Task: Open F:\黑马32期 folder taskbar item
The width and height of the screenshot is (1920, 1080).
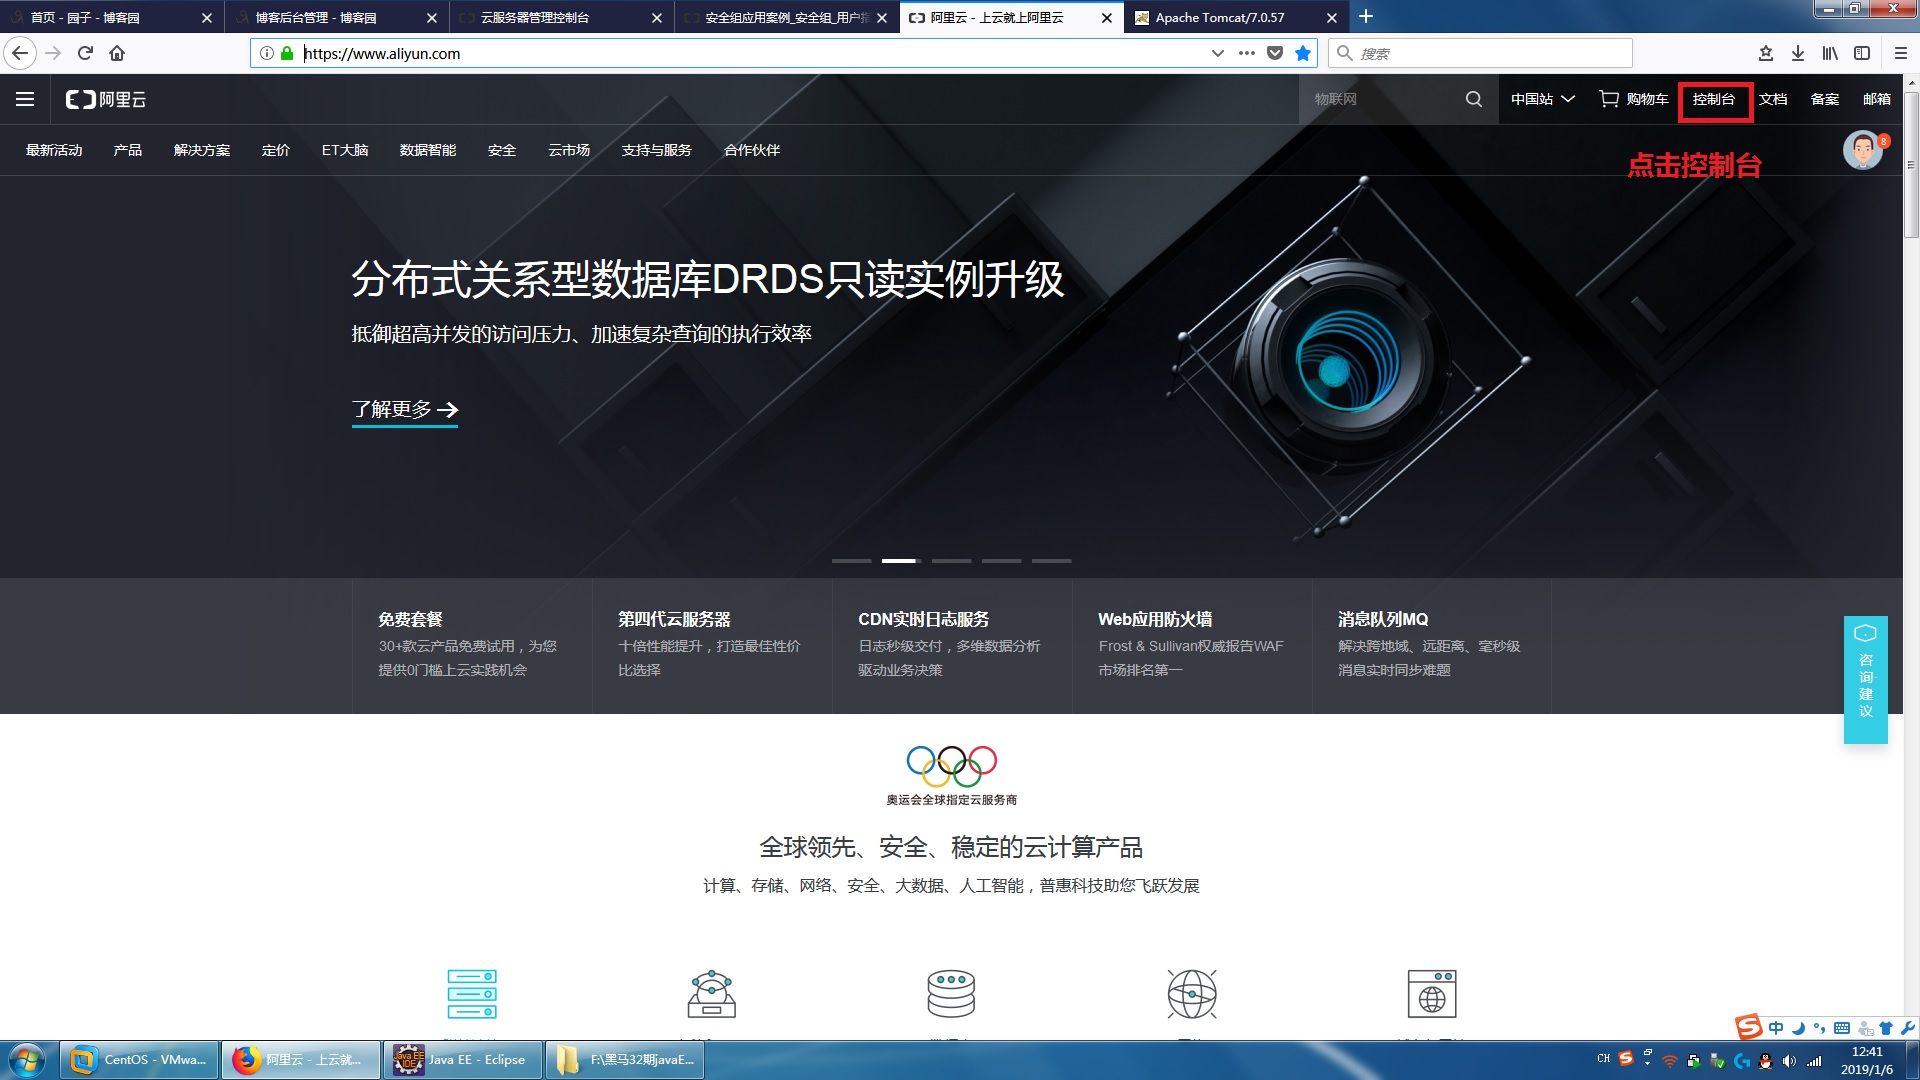Action: point(625,1060)
